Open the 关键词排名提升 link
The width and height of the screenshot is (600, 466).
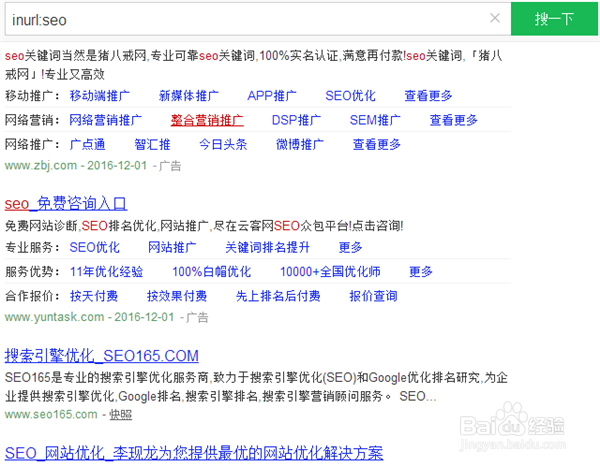tap(267, 248)
